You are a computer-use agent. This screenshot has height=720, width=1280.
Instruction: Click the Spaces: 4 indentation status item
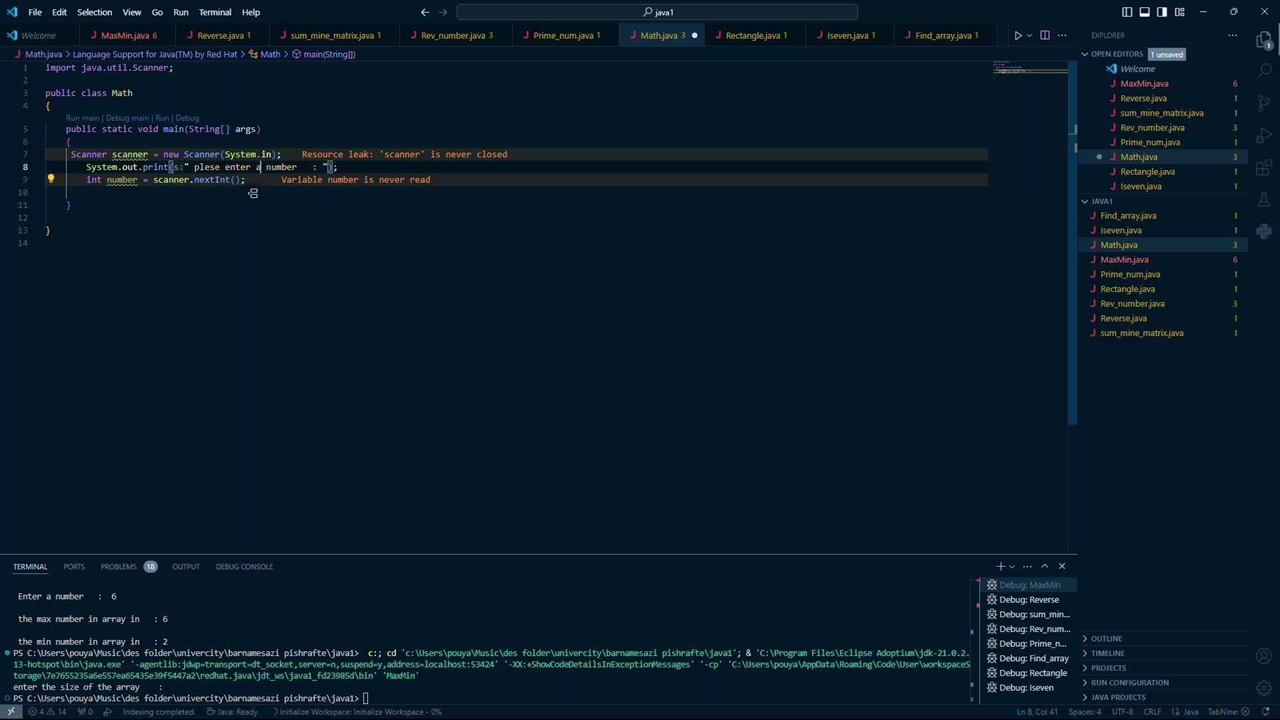pyautogui.click(x=1084, y=712)
